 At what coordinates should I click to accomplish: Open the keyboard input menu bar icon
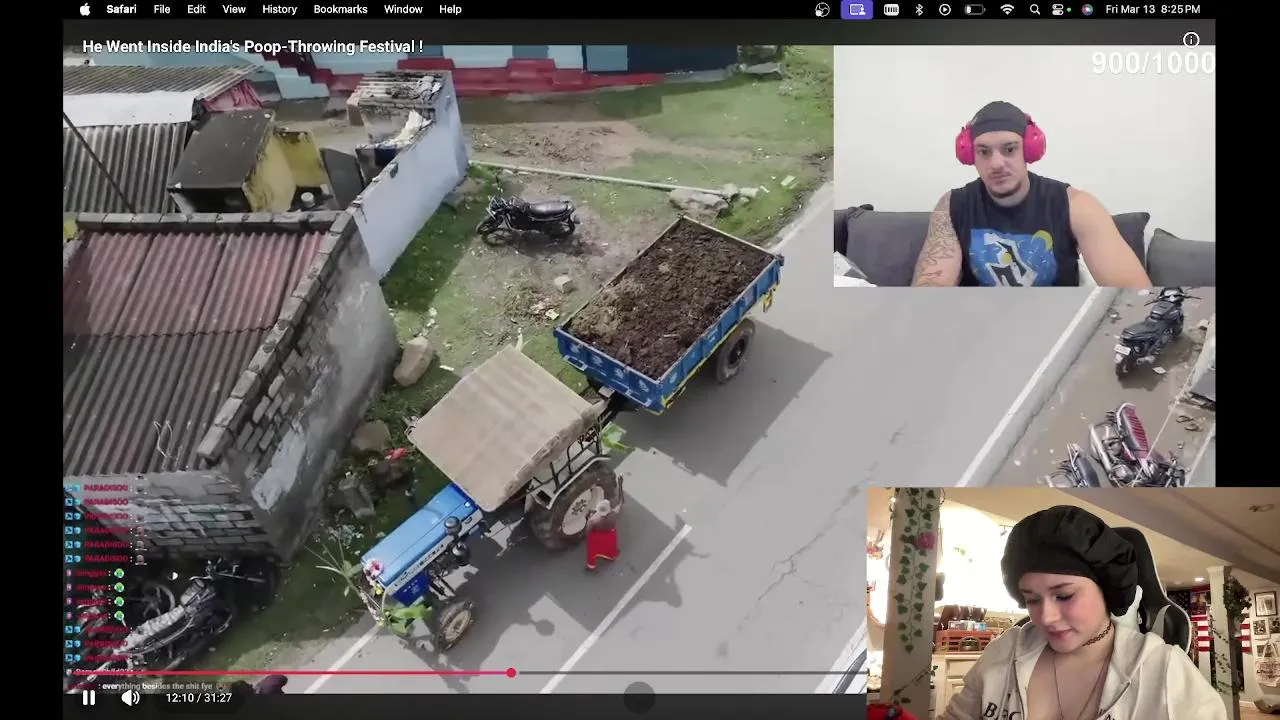(891, 9)
